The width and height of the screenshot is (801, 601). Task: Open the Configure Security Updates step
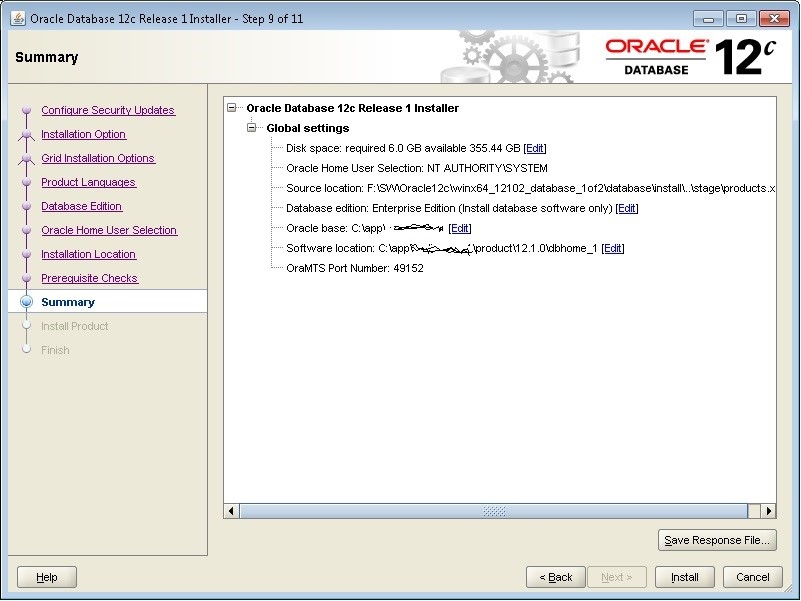point(108,110)
